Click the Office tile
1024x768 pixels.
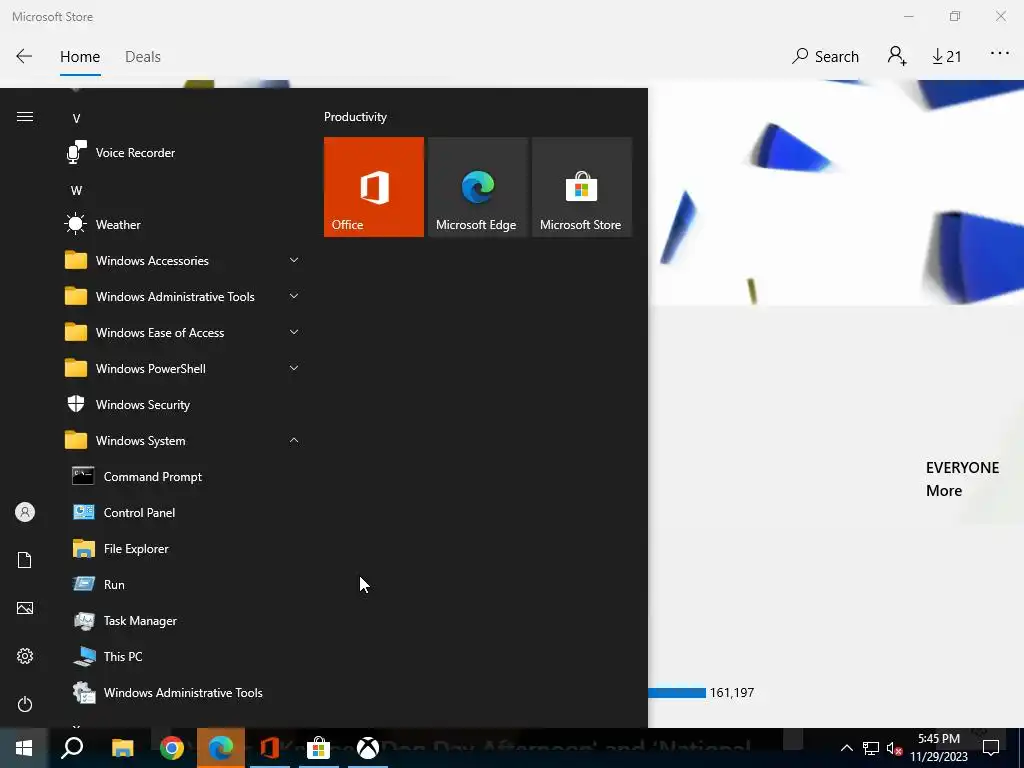pyautogui.click(x=374, y=187)
